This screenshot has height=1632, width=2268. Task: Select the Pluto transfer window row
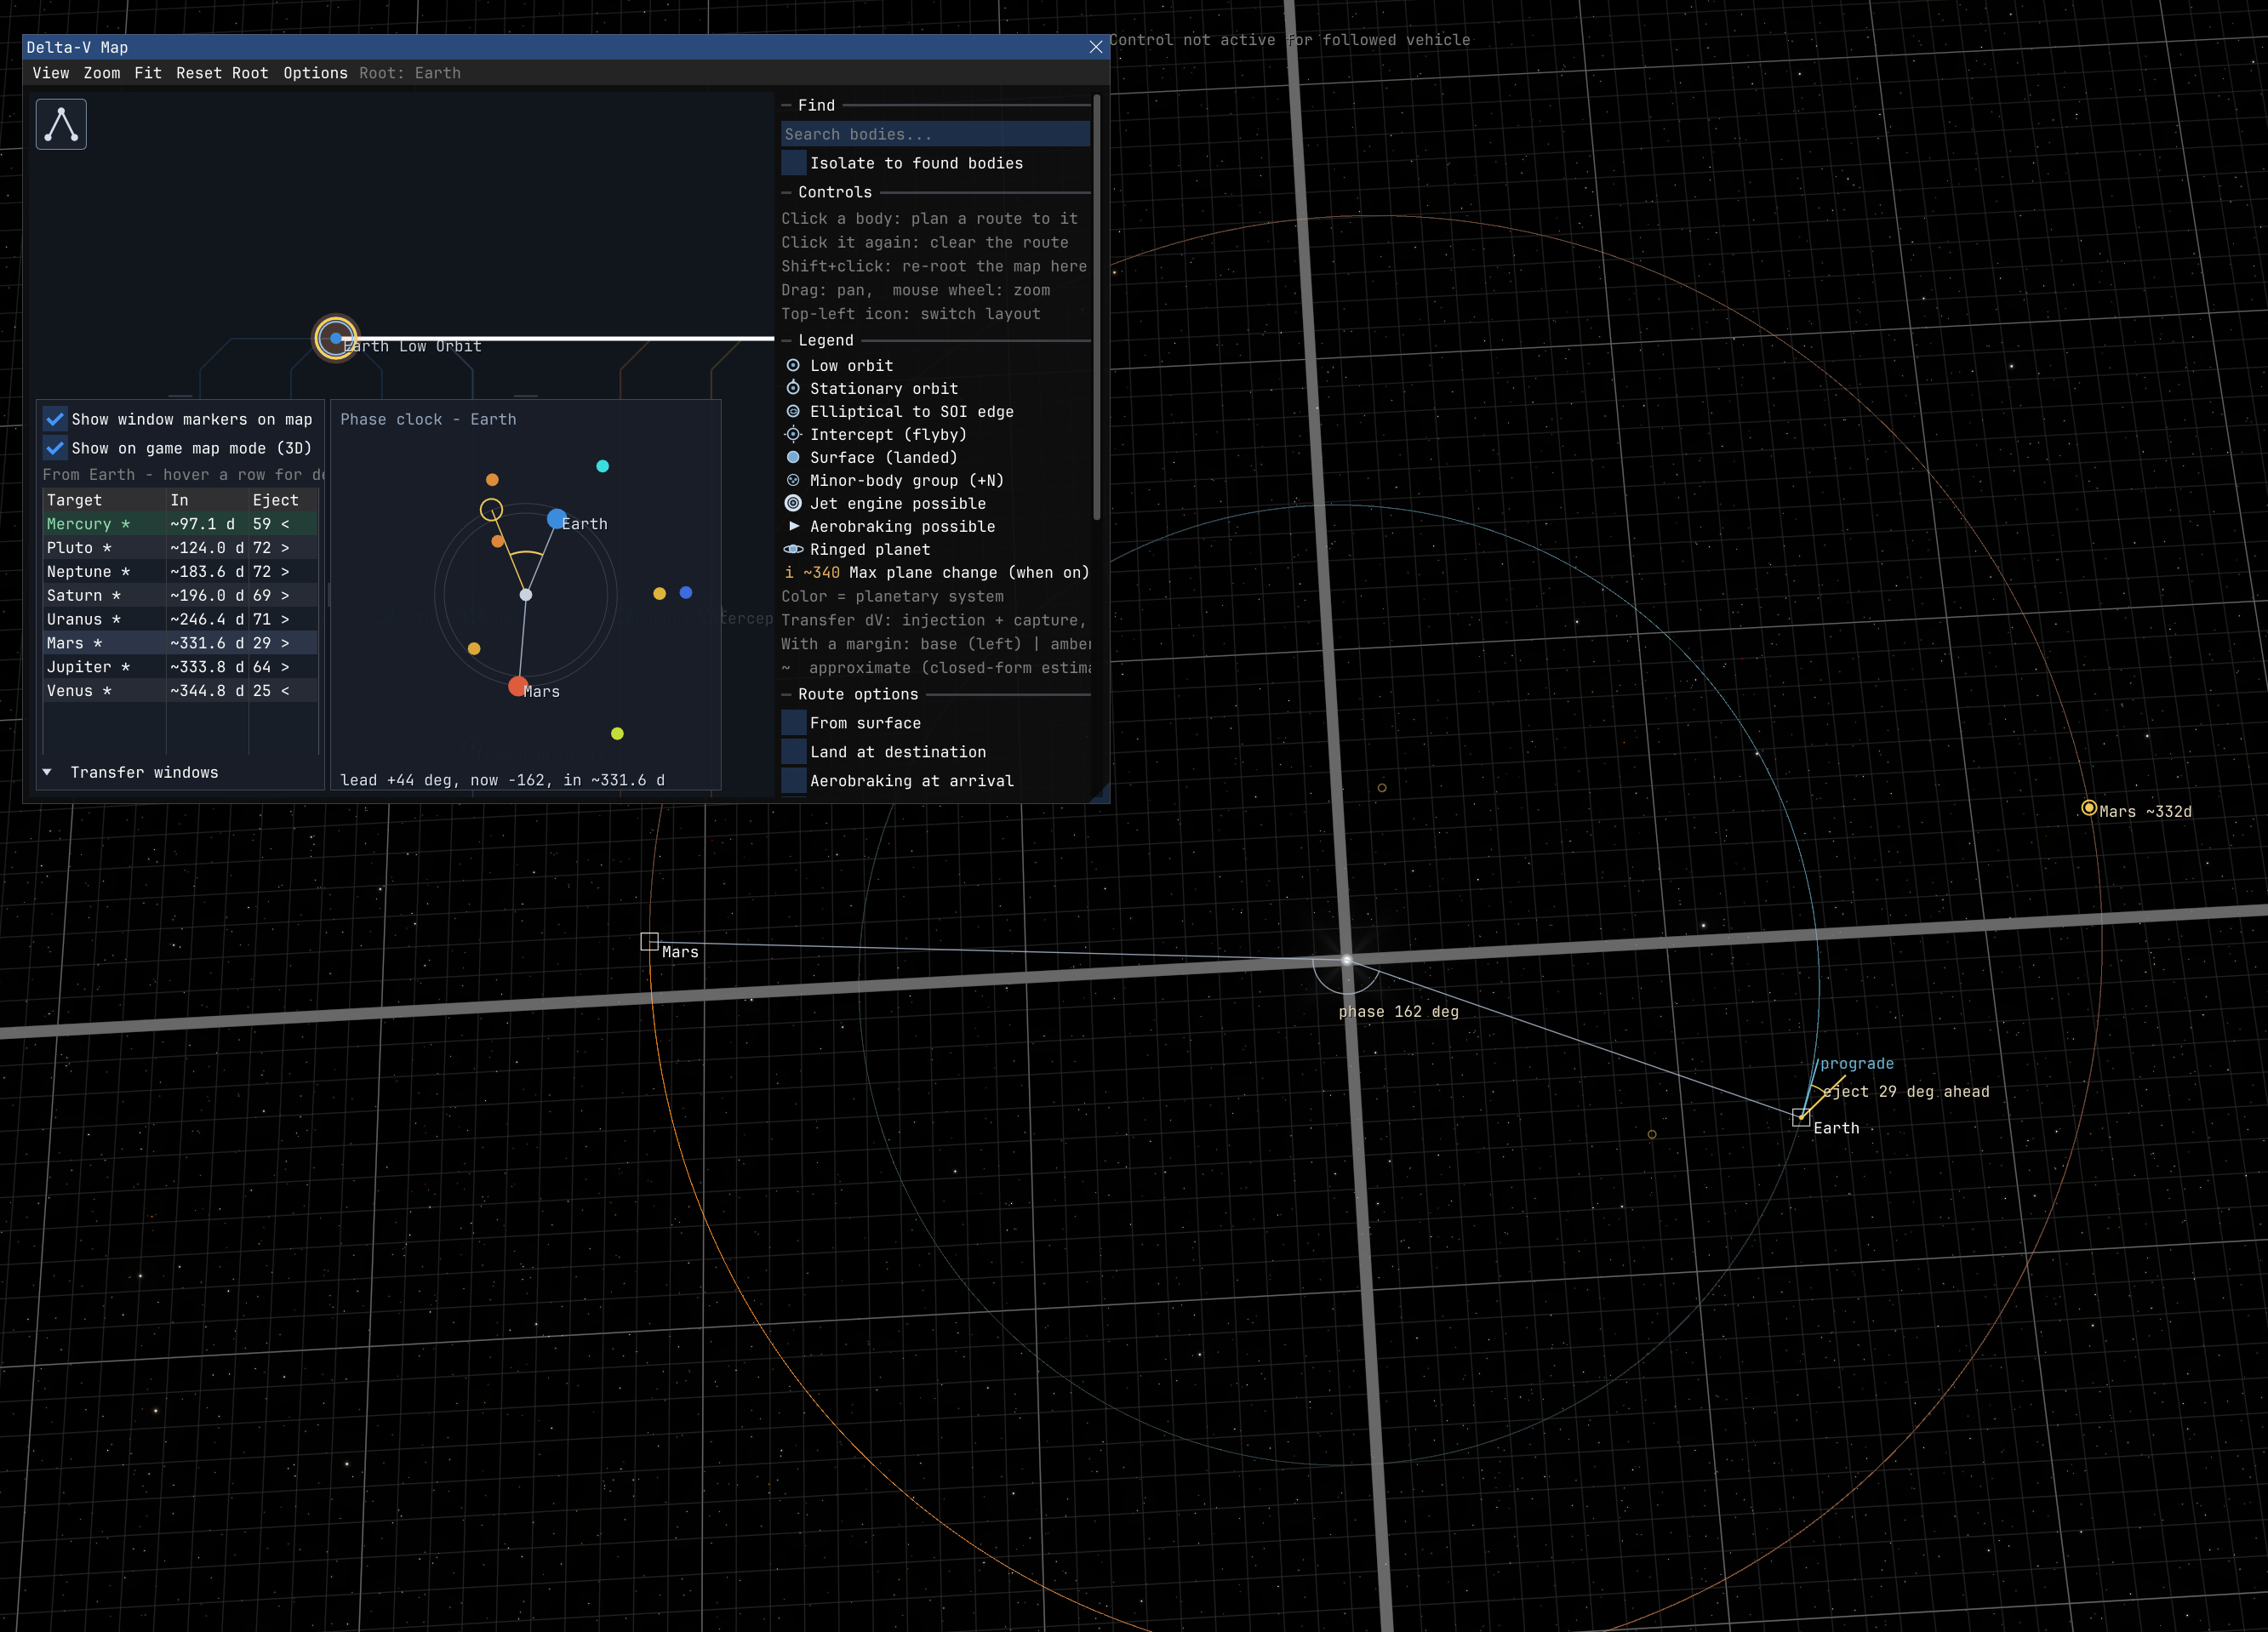coord(181,548)
